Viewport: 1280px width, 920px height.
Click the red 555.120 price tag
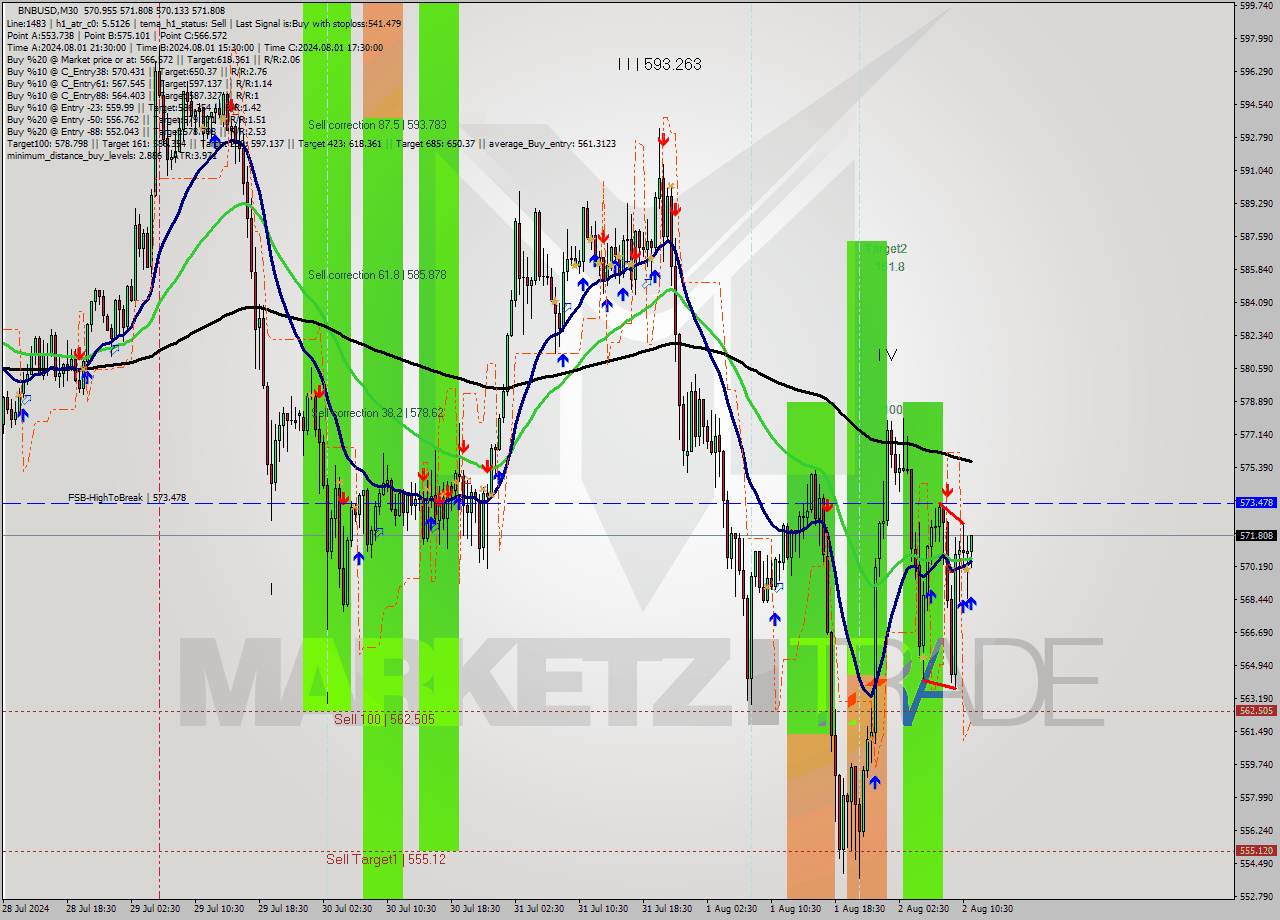pos(1256,851)
